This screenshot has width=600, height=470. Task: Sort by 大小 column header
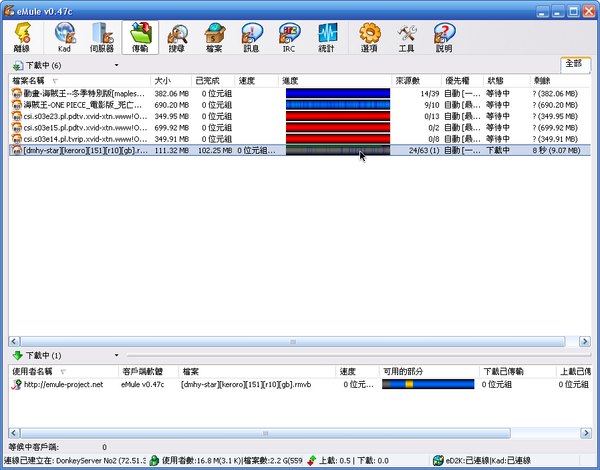pyautogui.click(x=171, y=81)
